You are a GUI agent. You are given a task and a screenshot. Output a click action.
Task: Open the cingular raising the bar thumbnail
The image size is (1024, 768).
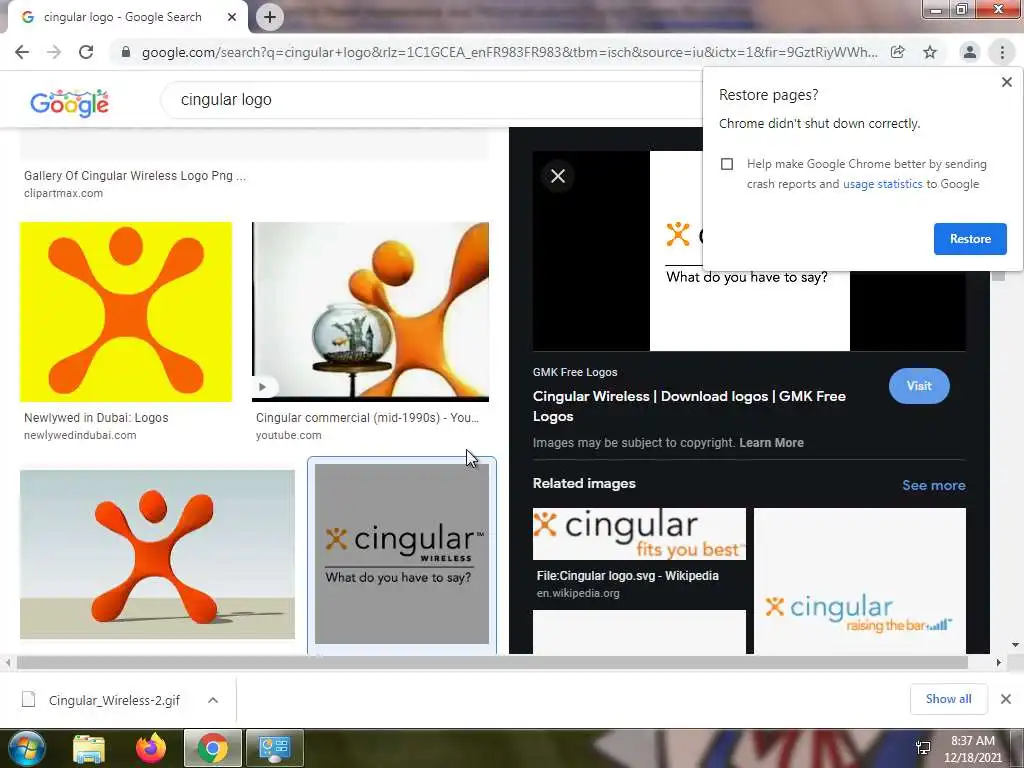pyautogui.click(x=859, y=581)
